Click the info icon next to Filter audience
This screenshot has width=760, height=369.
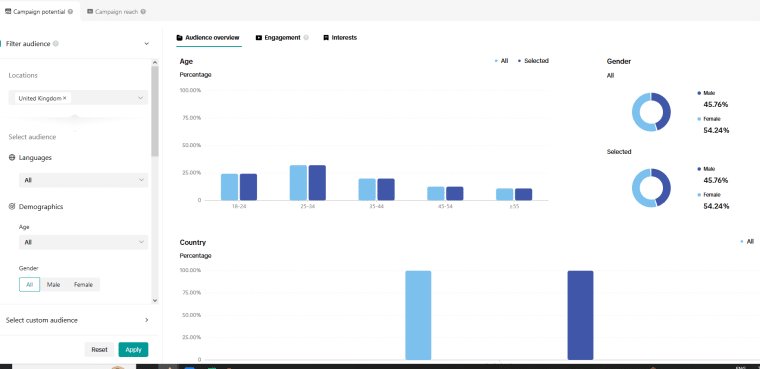pyautogui.click(x=56, y=44)
